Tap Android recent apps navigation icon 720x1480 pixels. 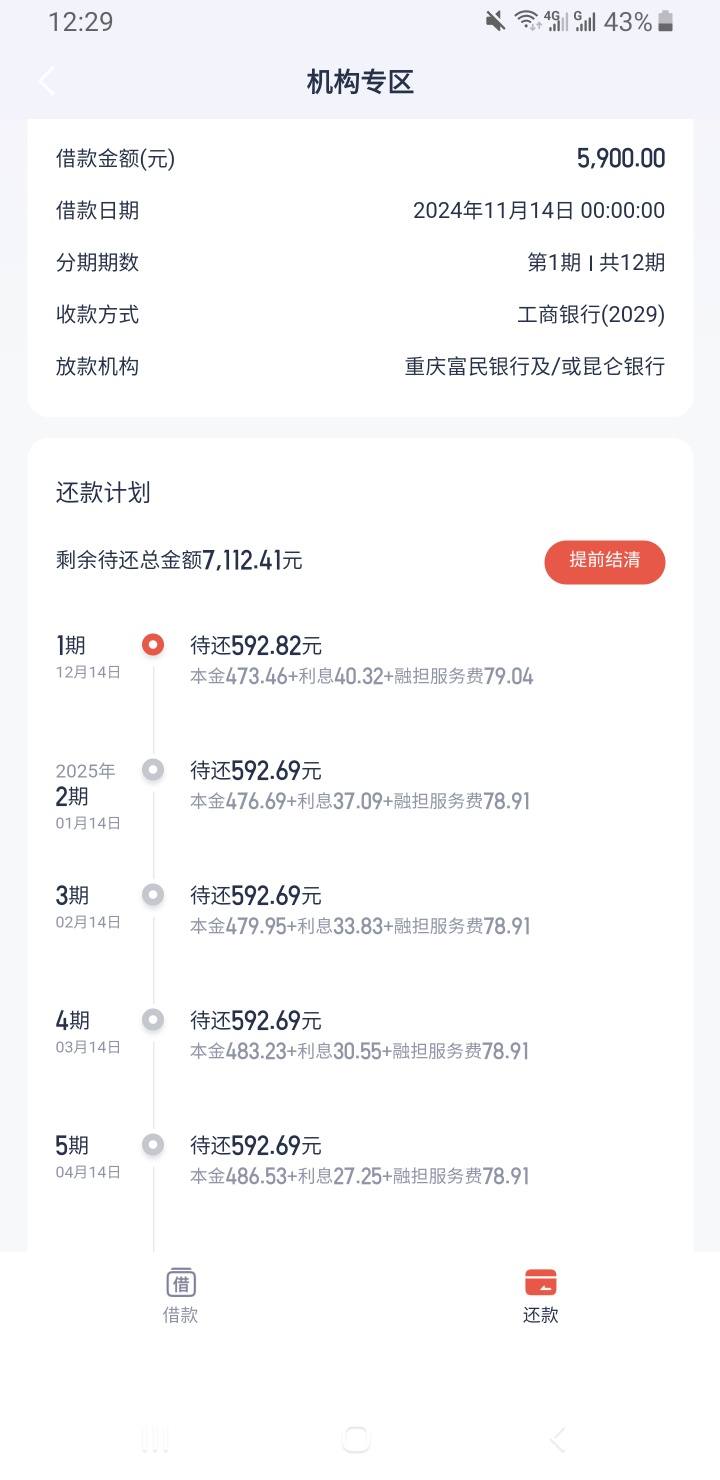click(155, 1440)
